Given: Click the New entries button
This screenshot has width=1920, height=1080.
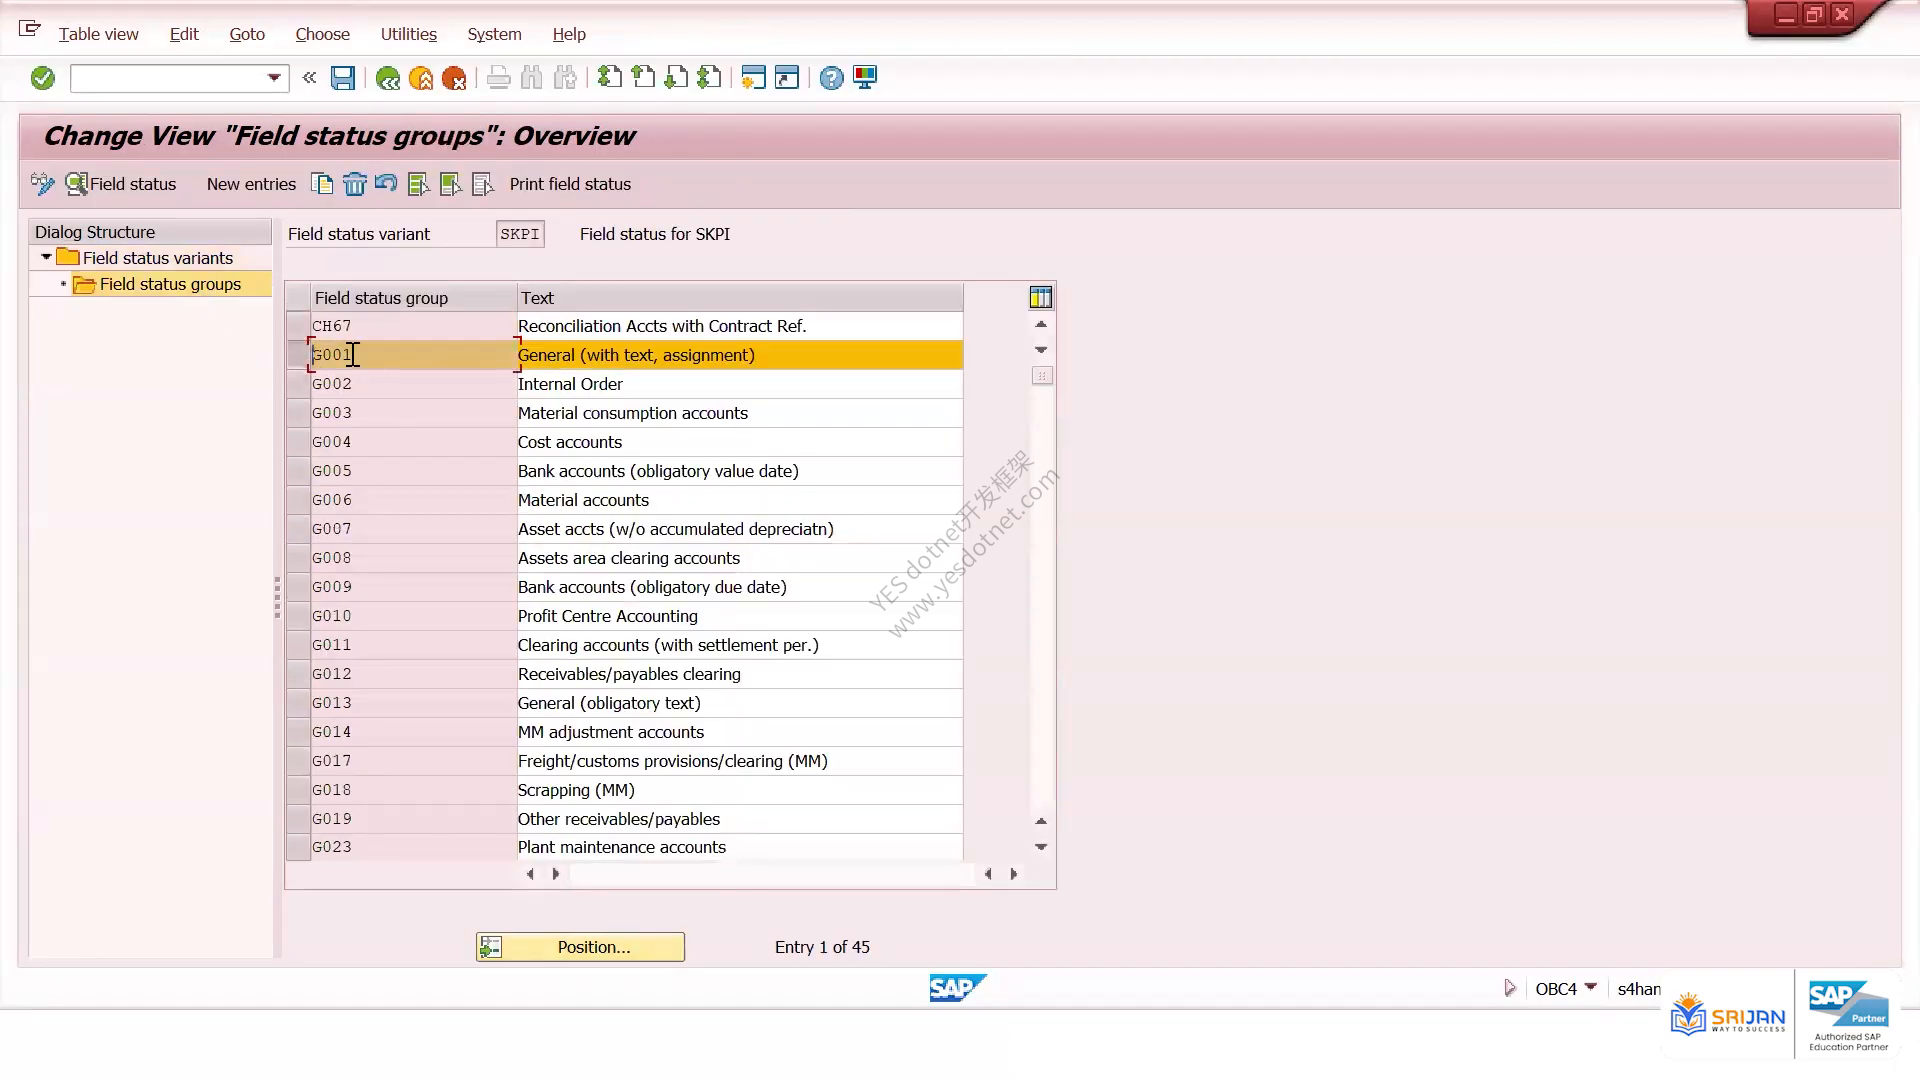Looking at the screenshot, I should [x=251, y=184].
